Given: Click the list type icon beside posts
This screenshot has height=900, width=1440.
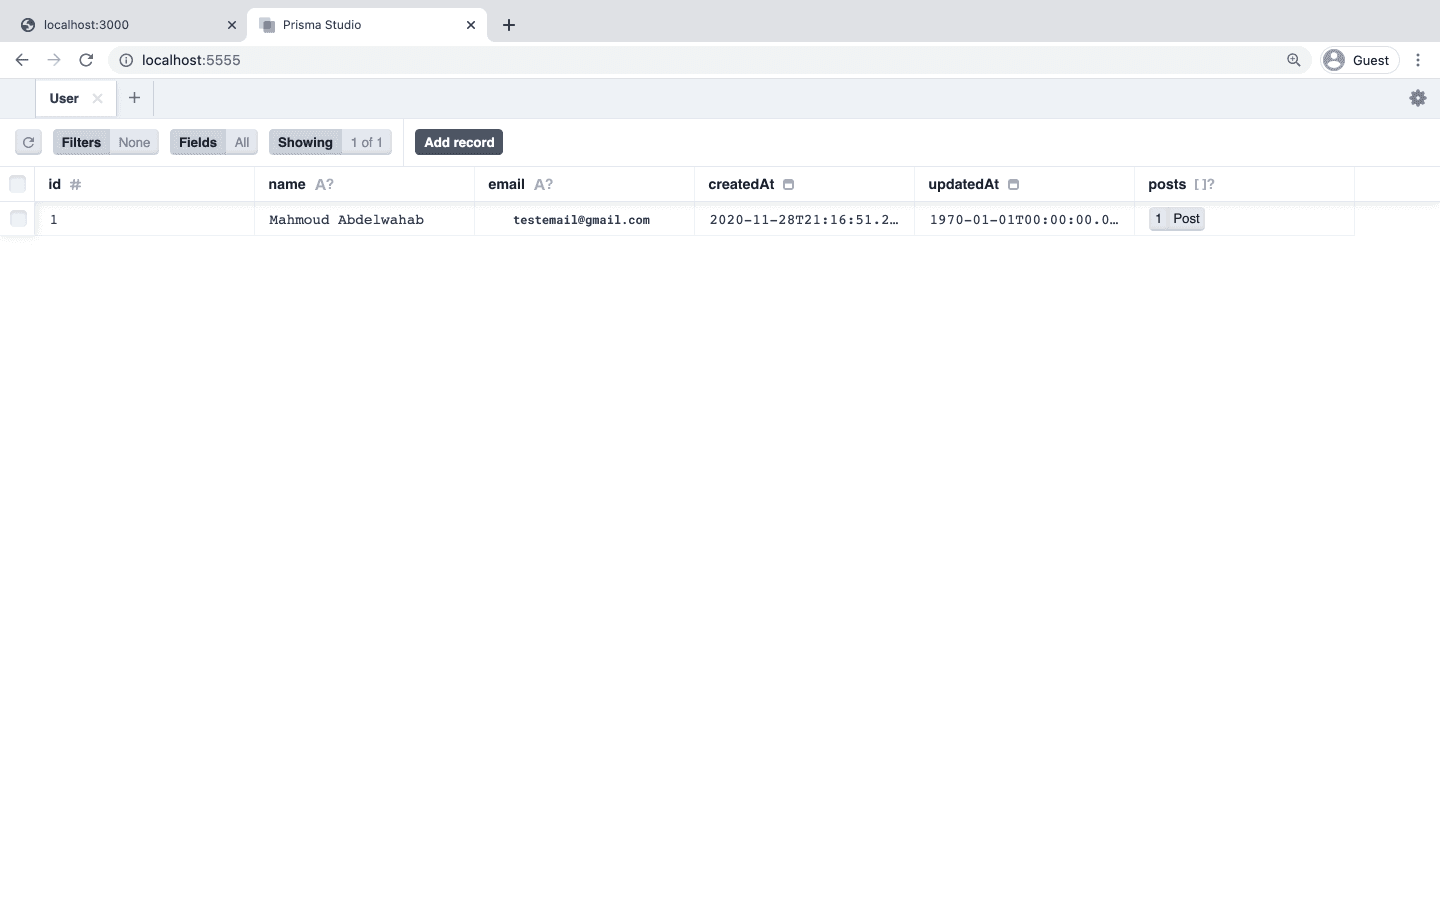Looking at the screenshot, I should pos(1205,184).
